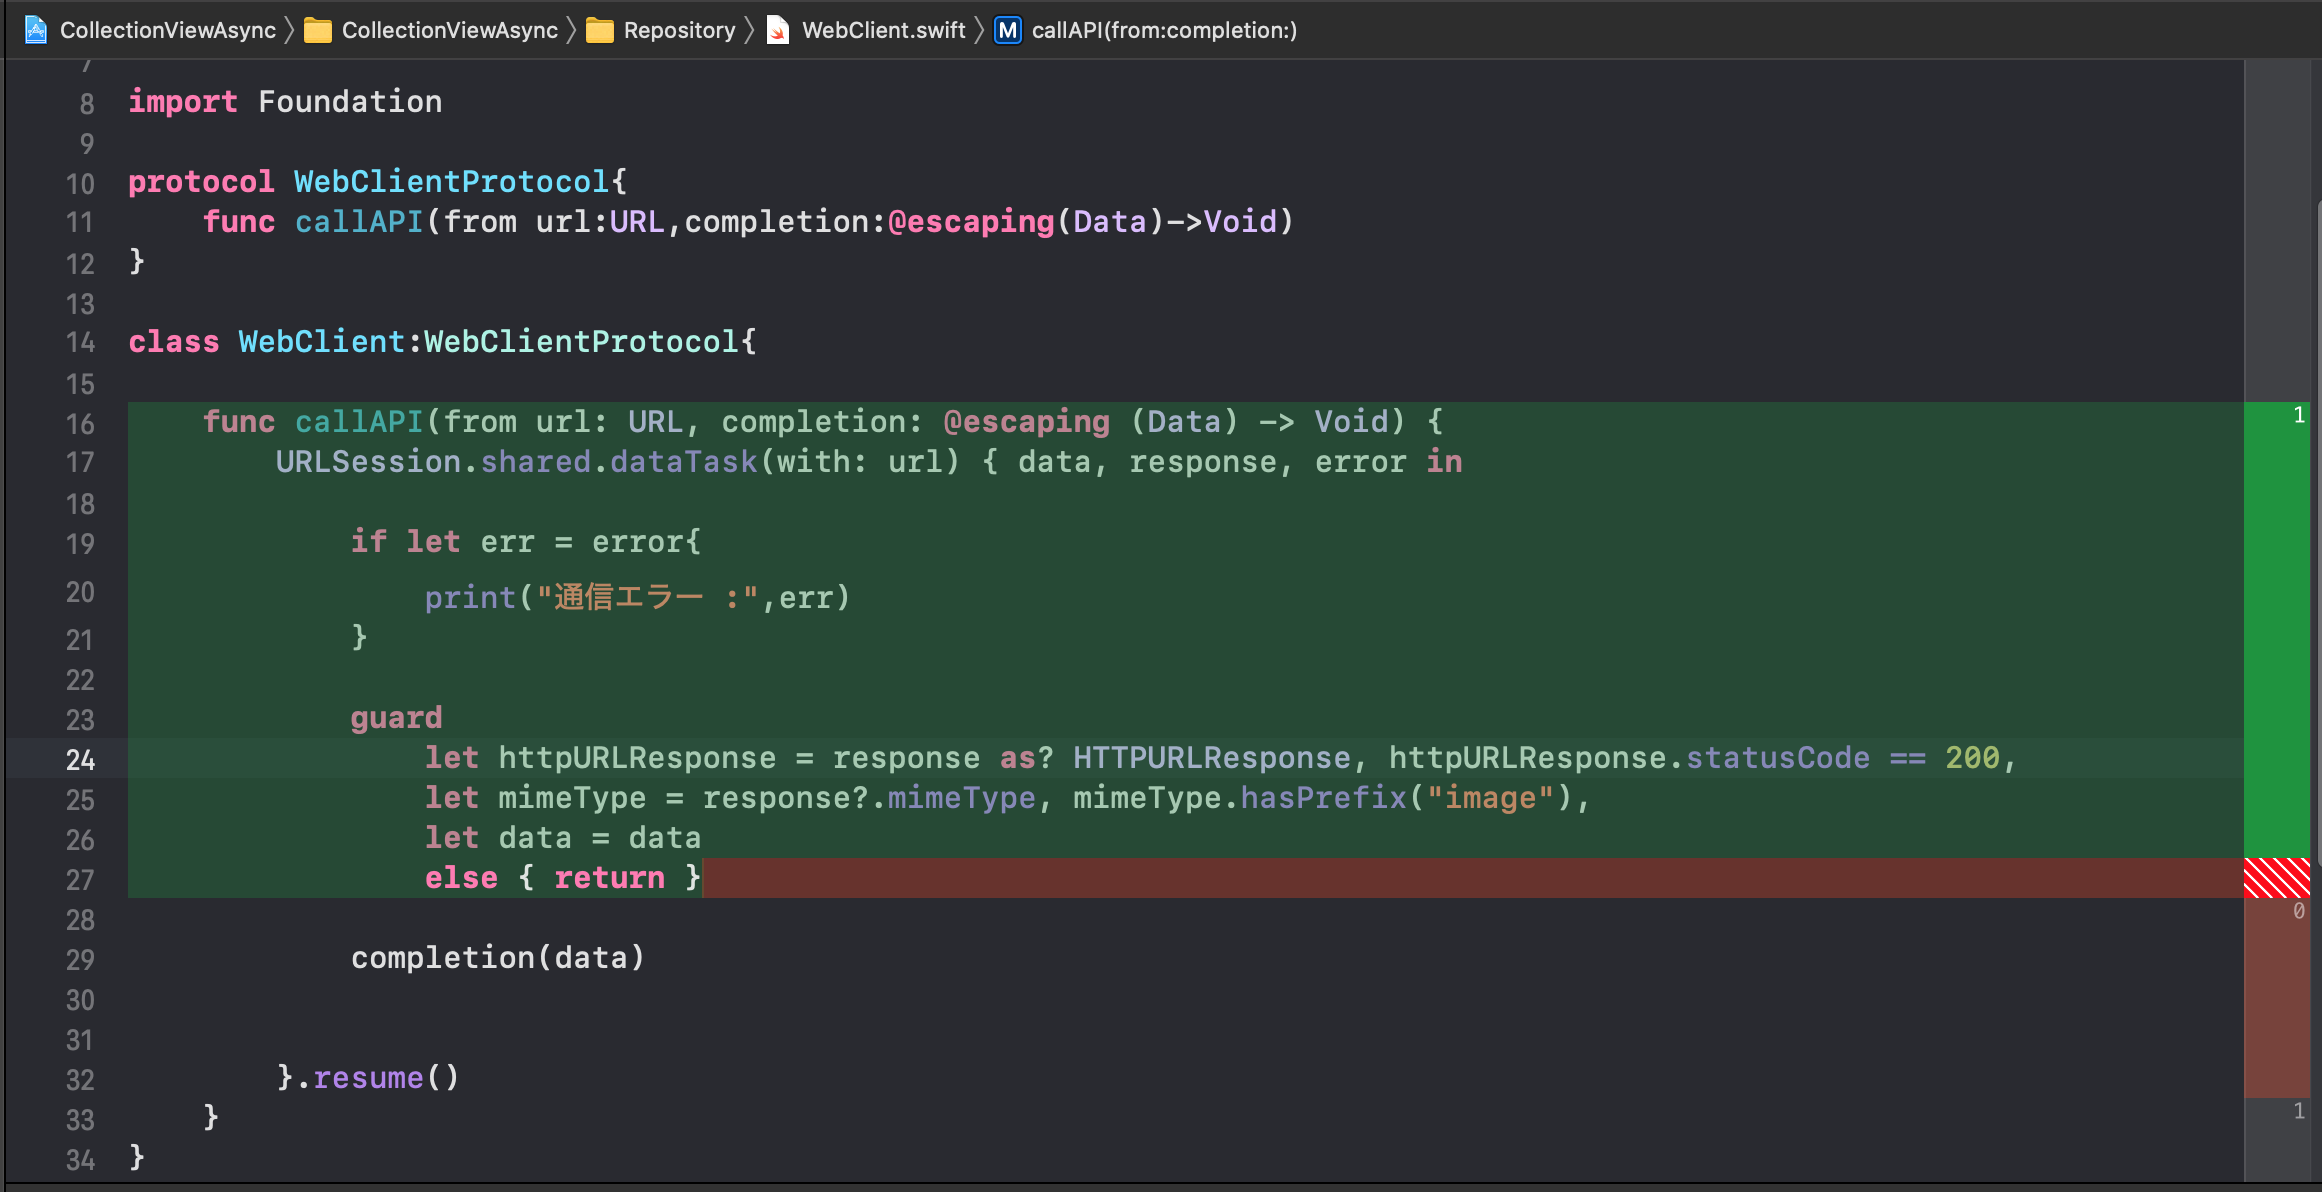The image size is (2322, 1192).
Task: Open the Repository breadcrumb segment
Action: (679, 30)
